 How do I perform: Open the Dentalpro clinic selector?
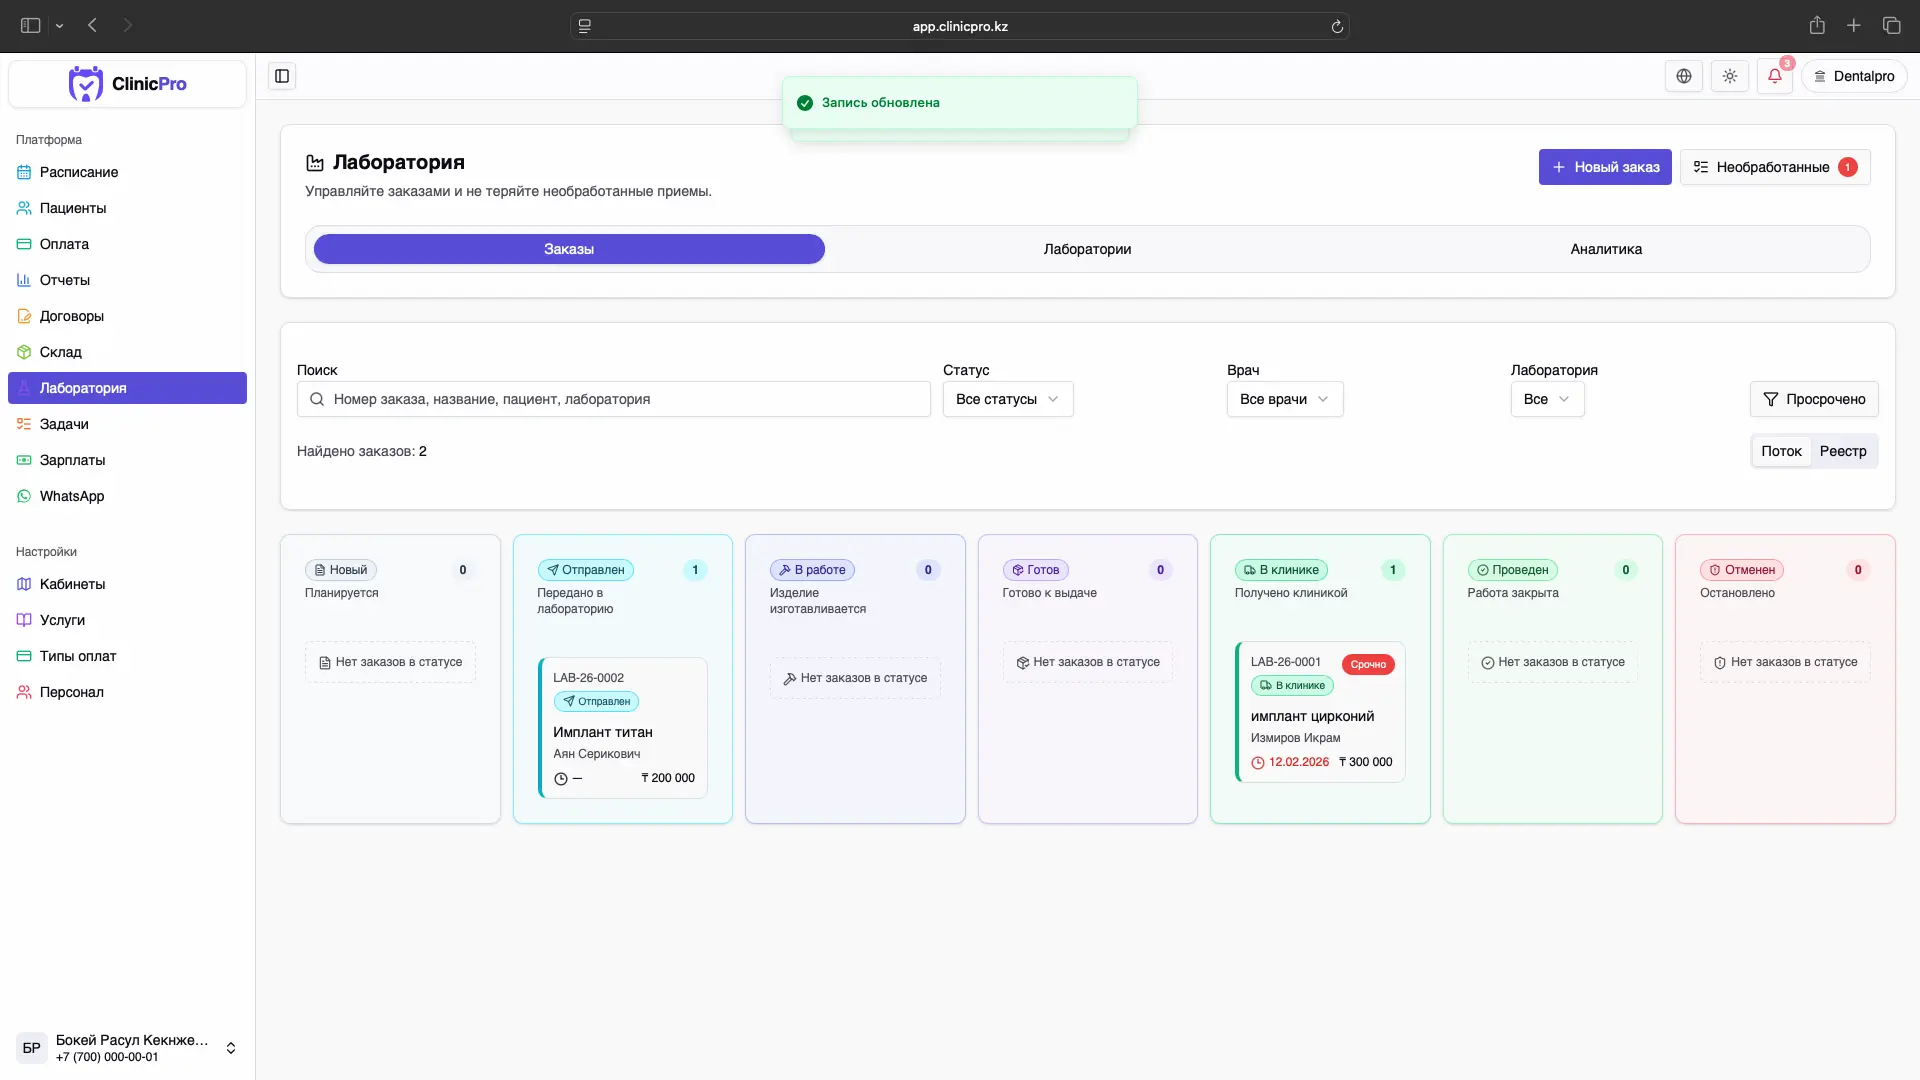point(1854,76)
